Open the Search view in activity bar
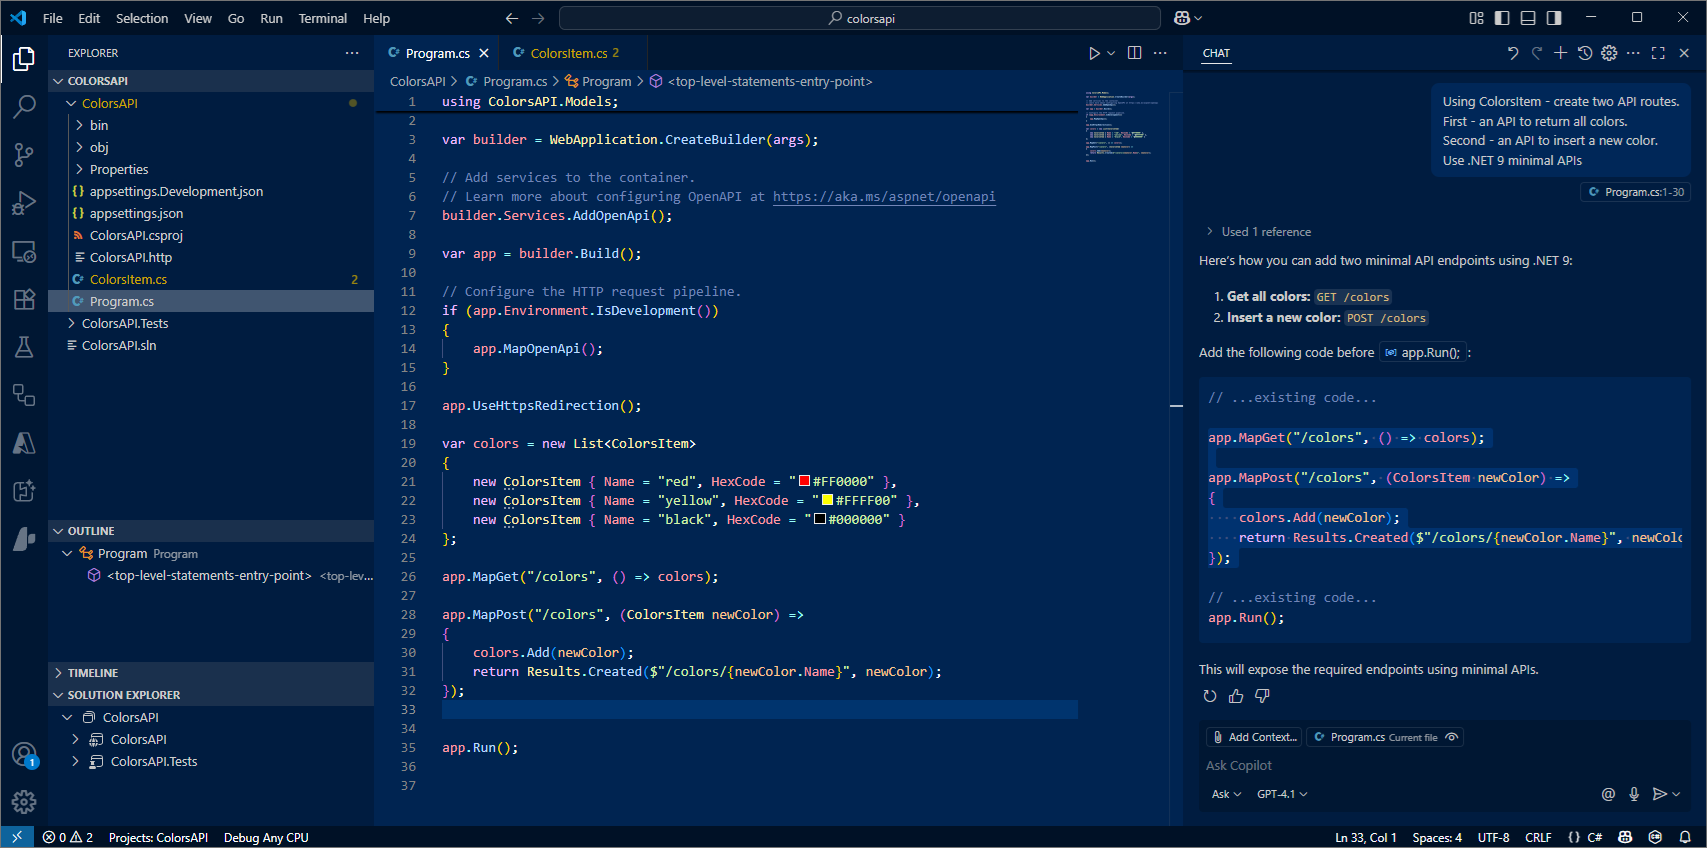 coord(24,106)
